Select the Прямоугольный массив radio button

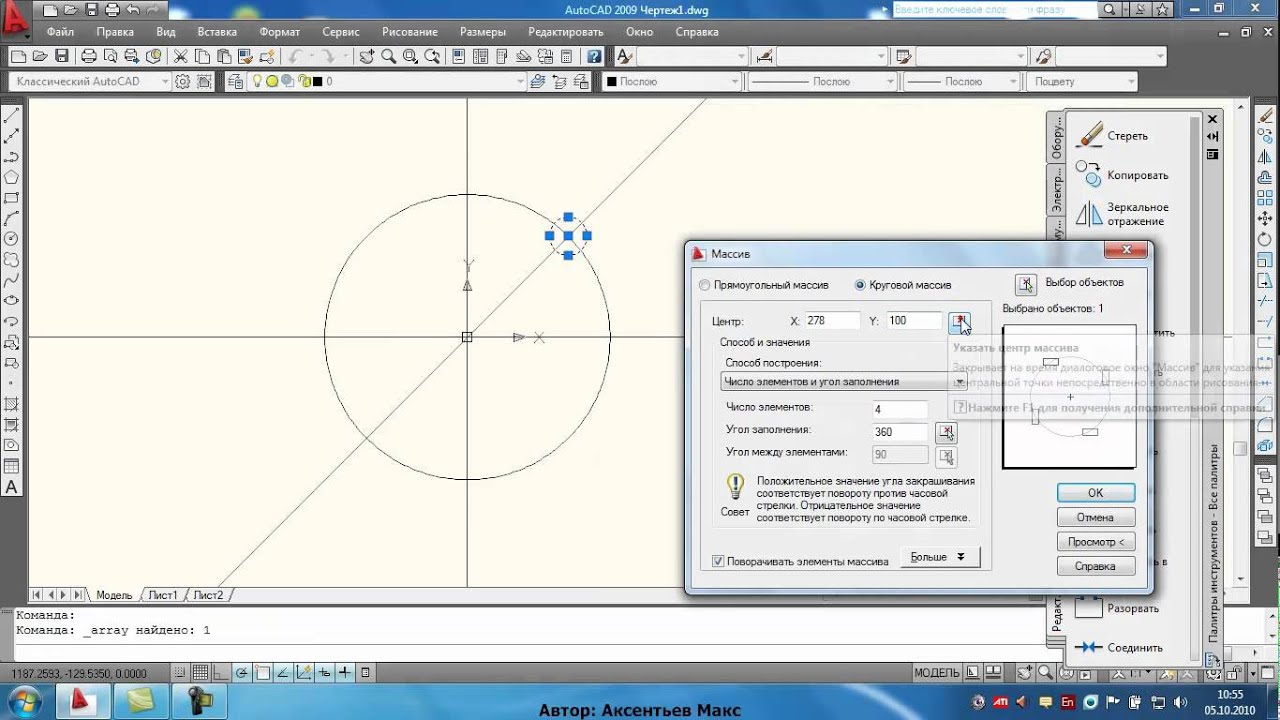705,285
